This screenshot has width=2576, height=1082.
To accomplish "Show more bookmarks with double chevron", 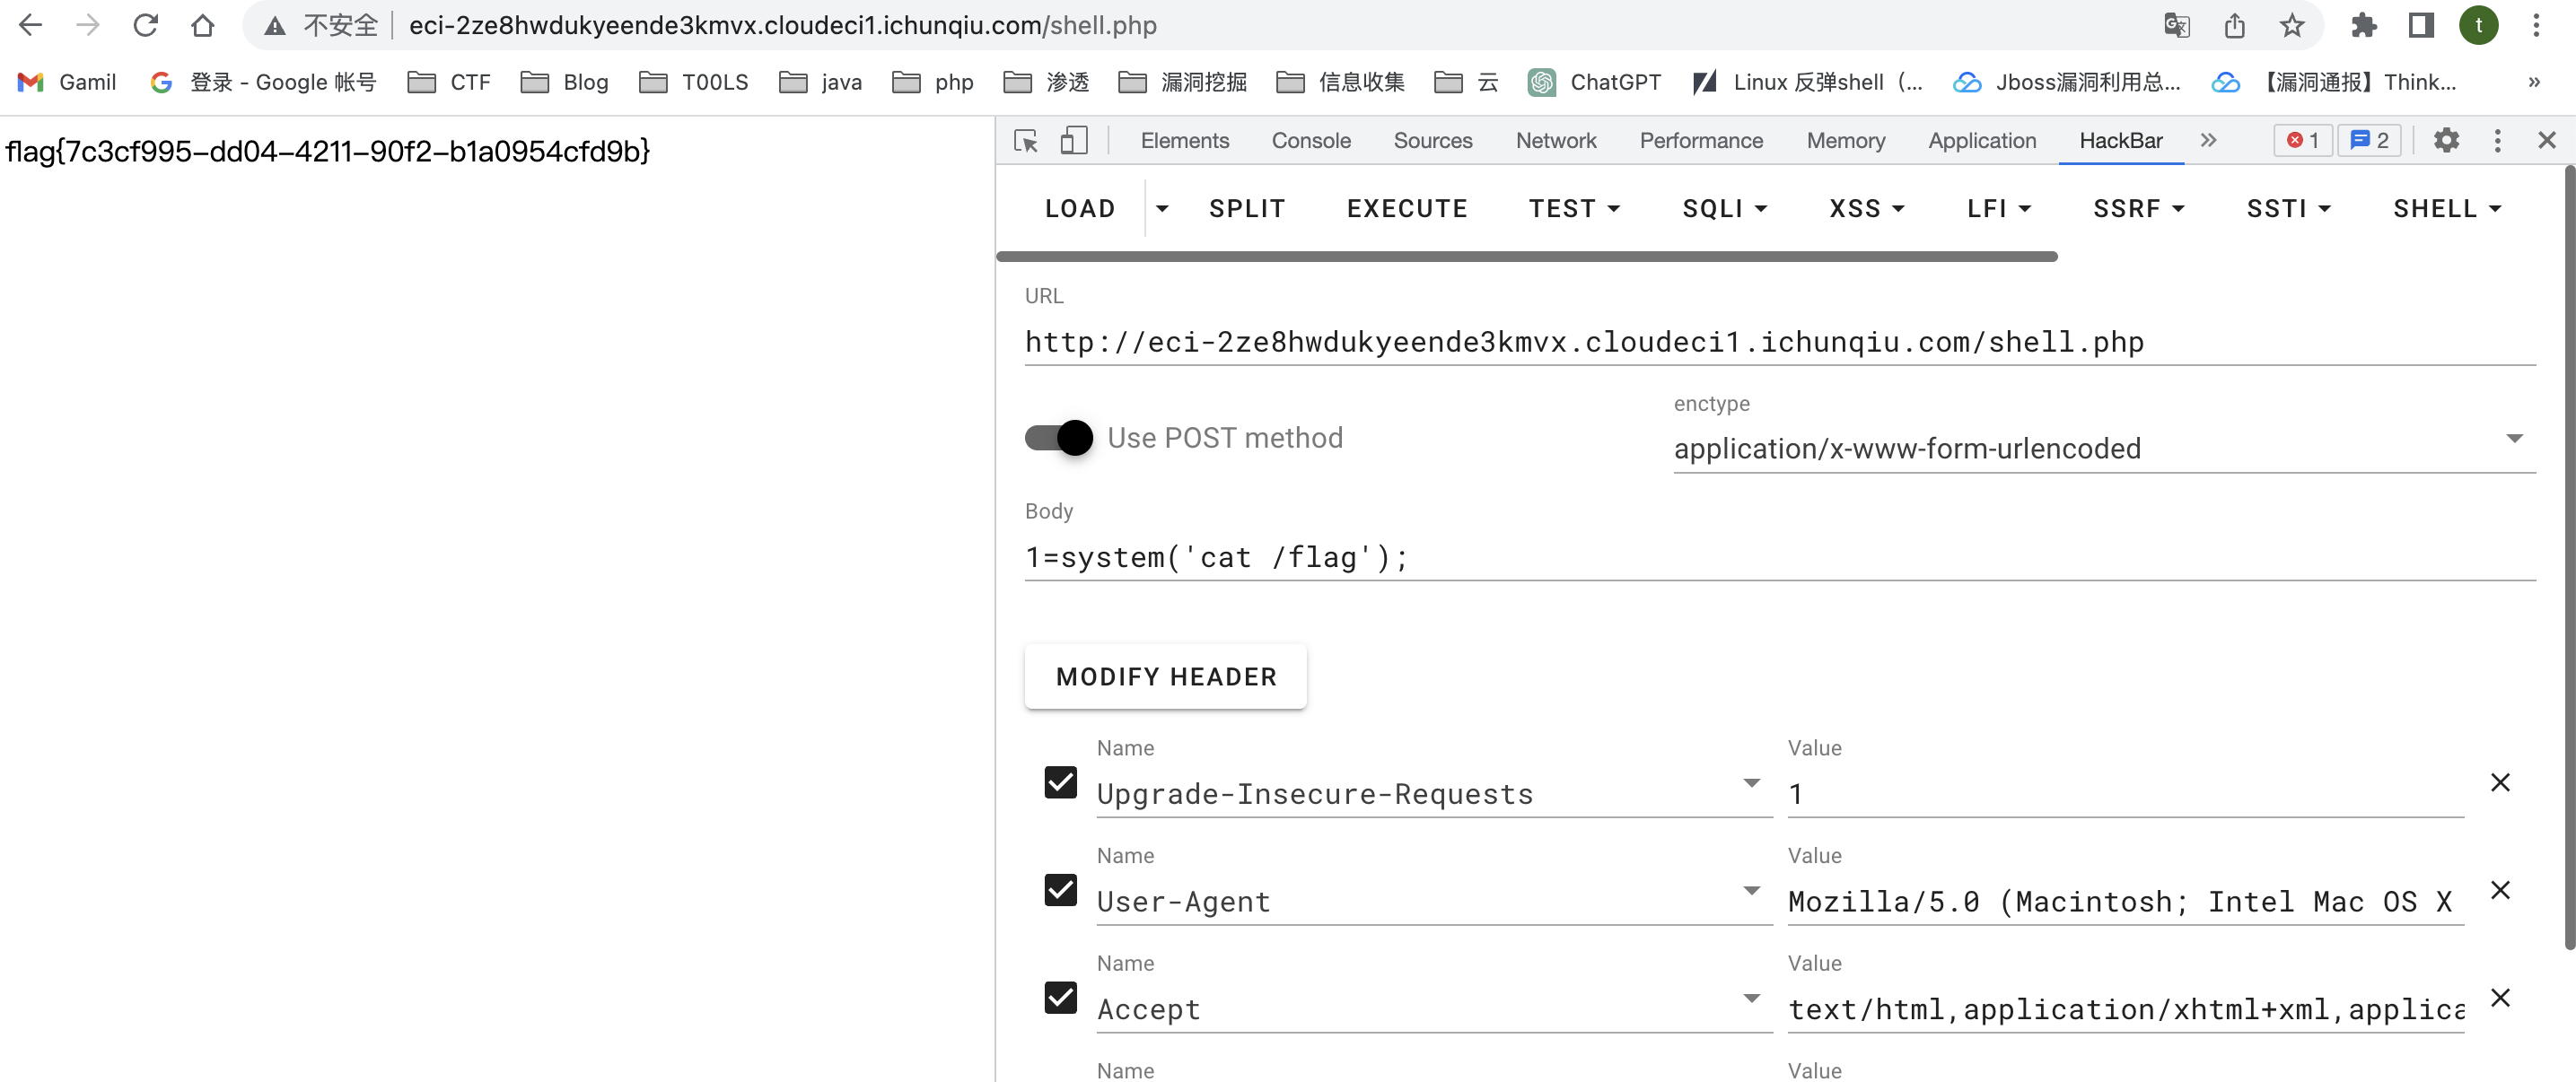I will pos(2534,82).
